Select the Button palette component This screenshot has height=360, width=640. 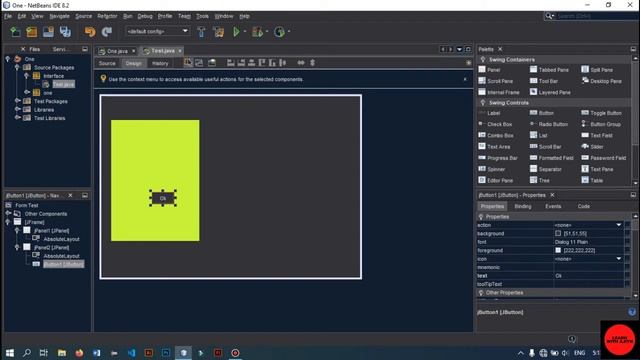(542, 113)
